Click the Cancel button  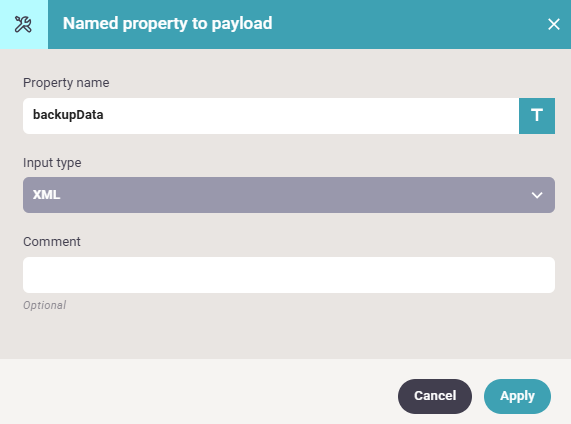435,396
